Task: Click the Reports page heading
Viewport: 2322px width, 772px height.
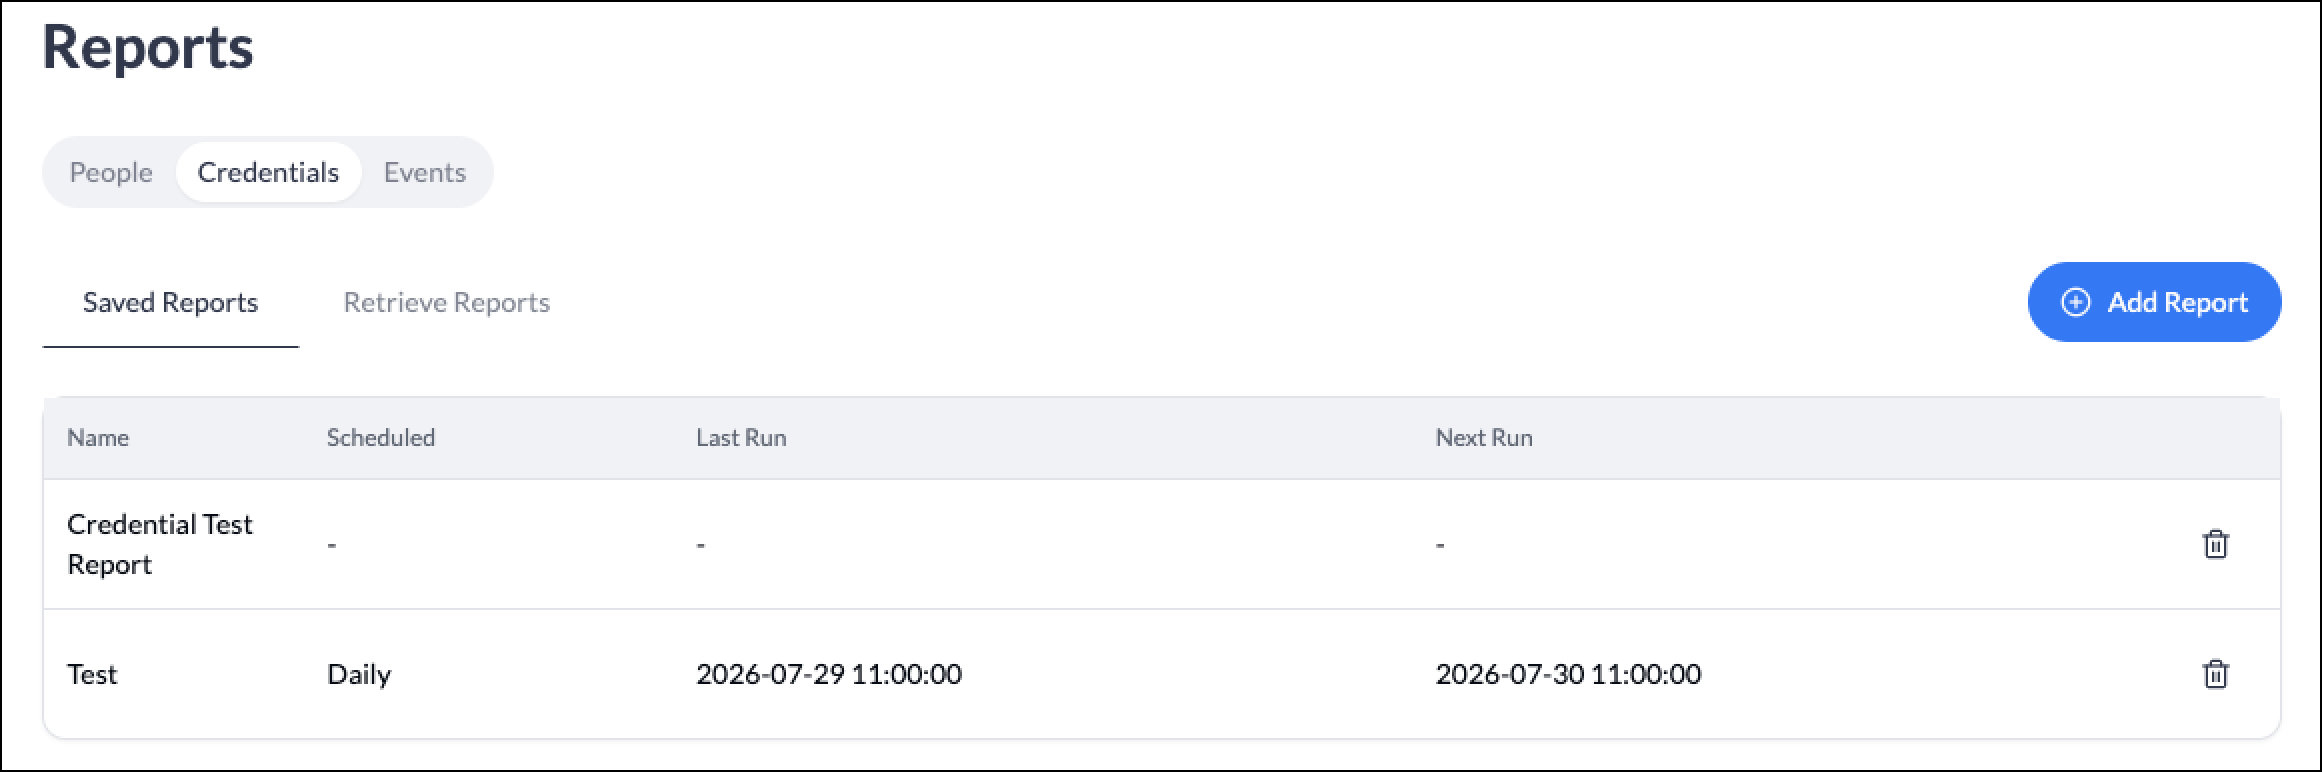Action: (148, 47)
